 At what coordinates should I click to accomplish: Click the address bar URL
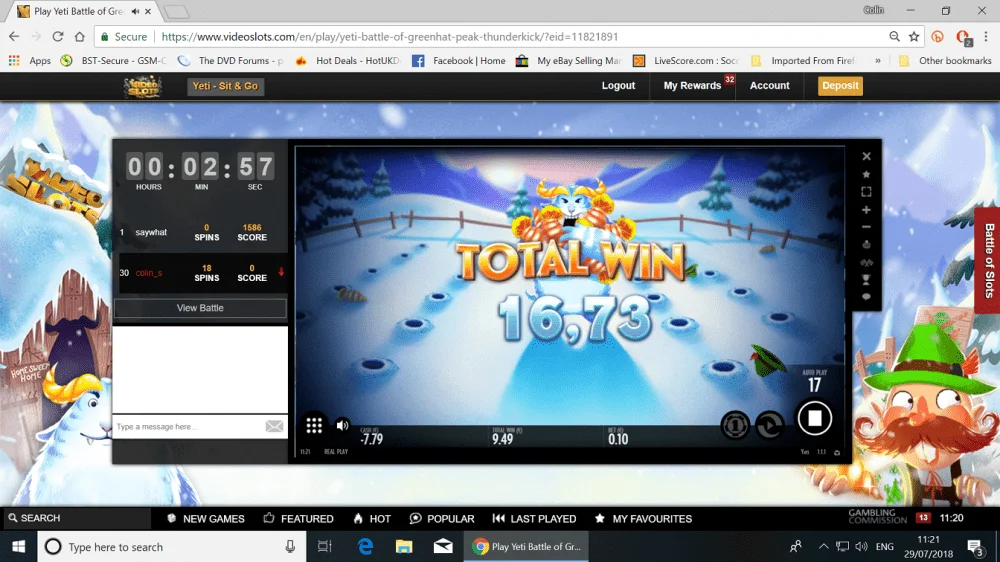point(390,37)
